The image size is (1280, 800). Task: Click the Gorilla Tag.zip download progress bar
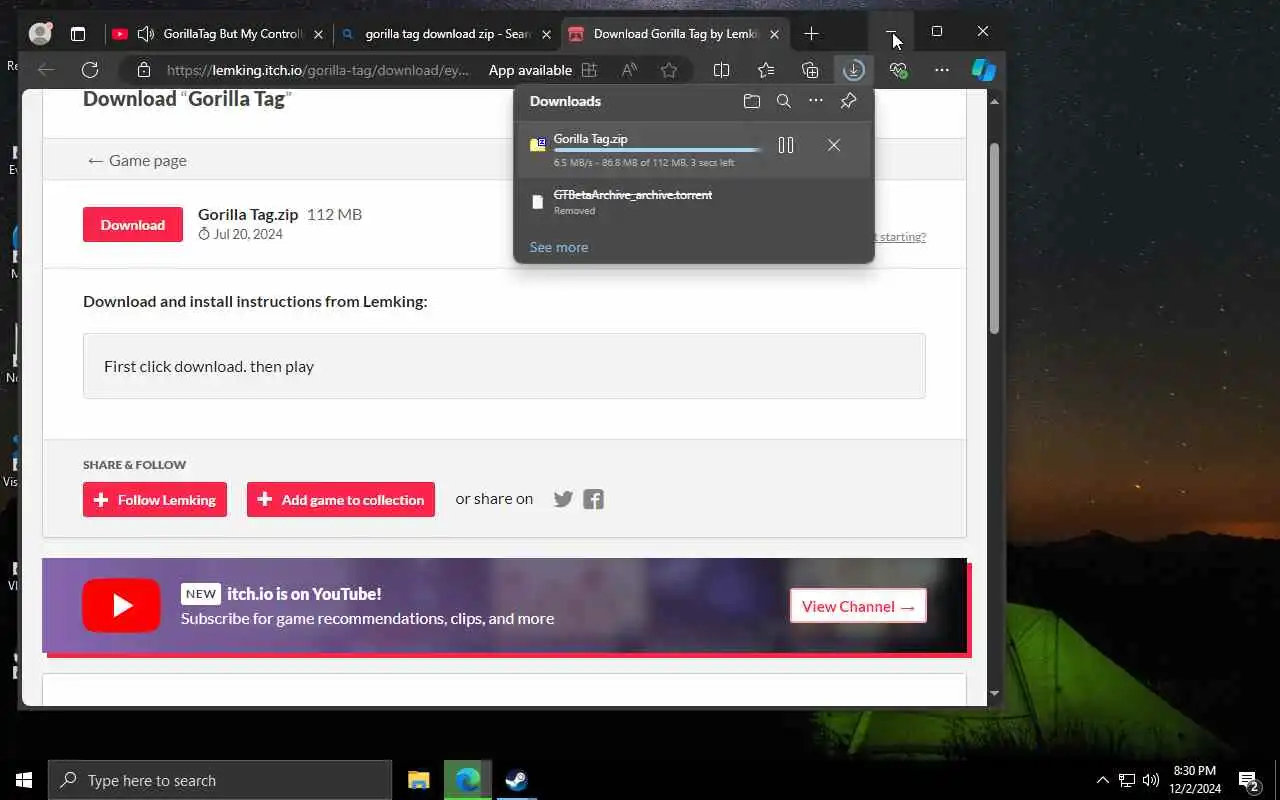(658, 151)
